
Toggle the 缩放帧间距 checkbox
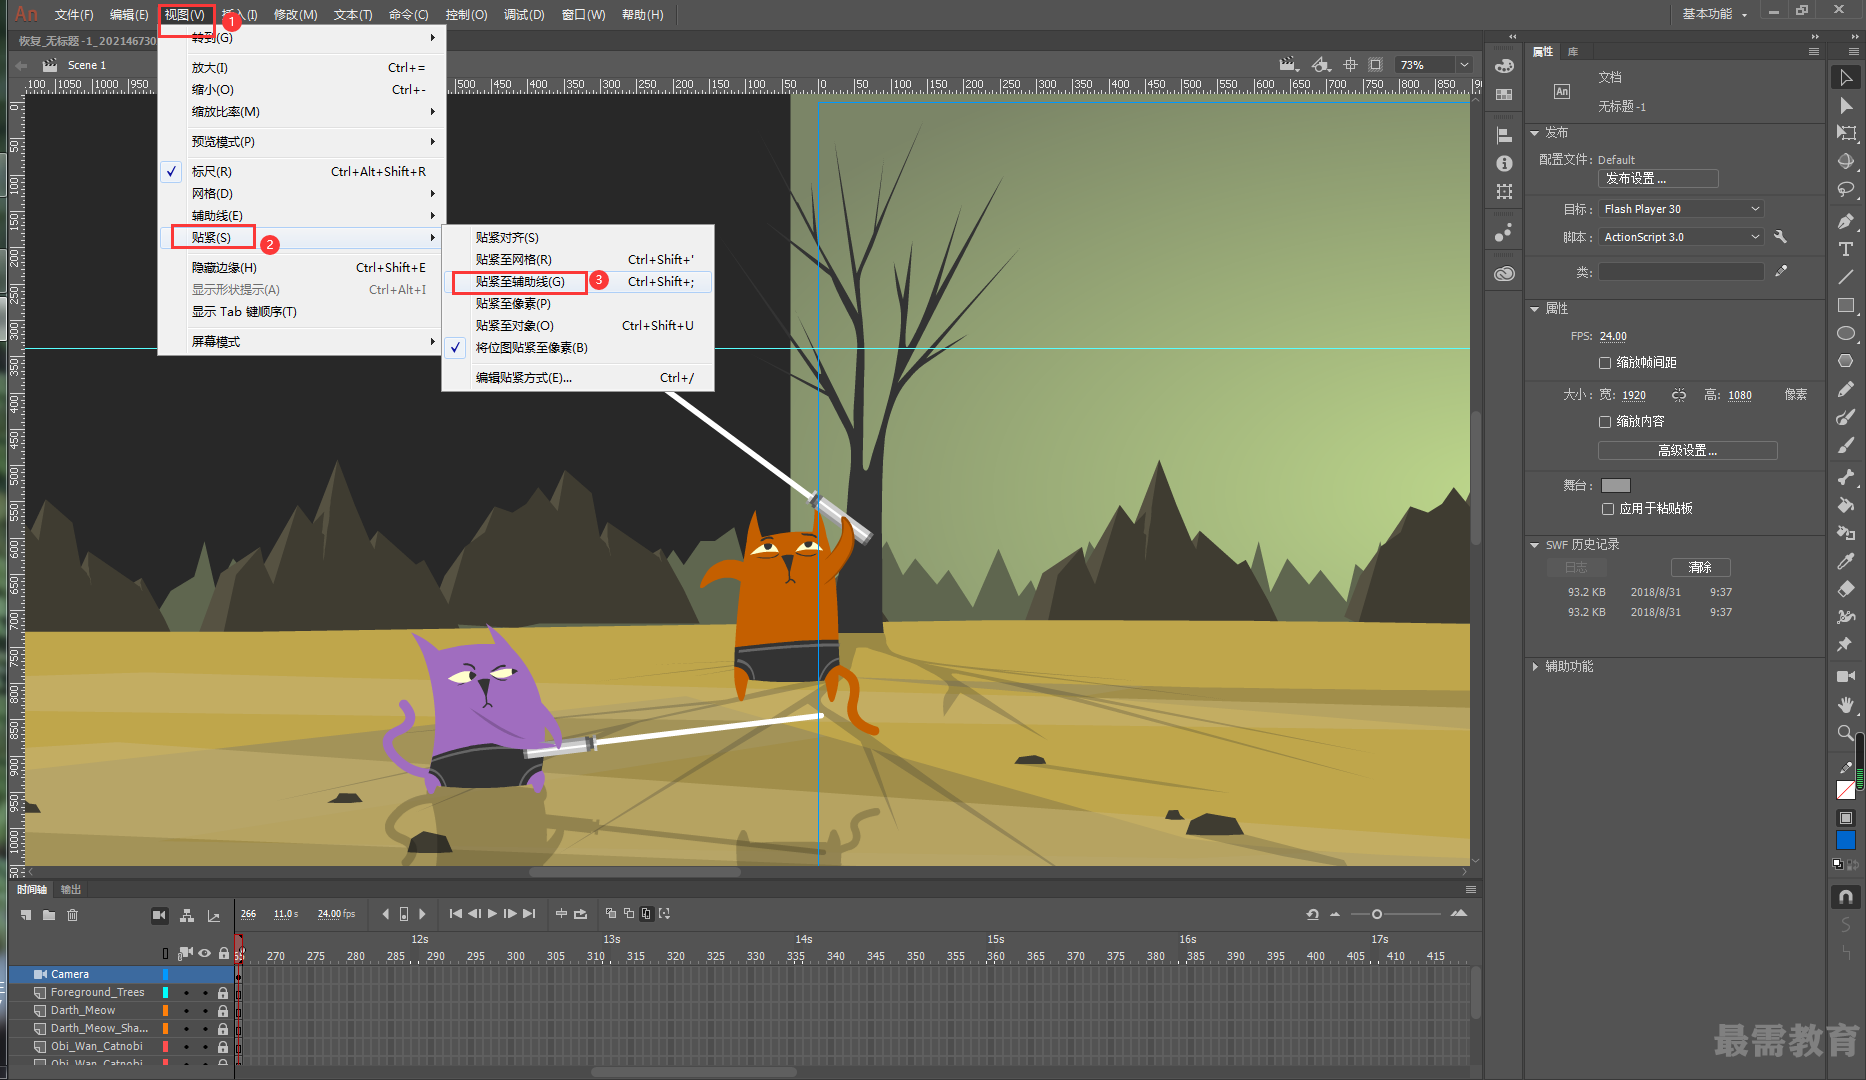(1605, 363)
